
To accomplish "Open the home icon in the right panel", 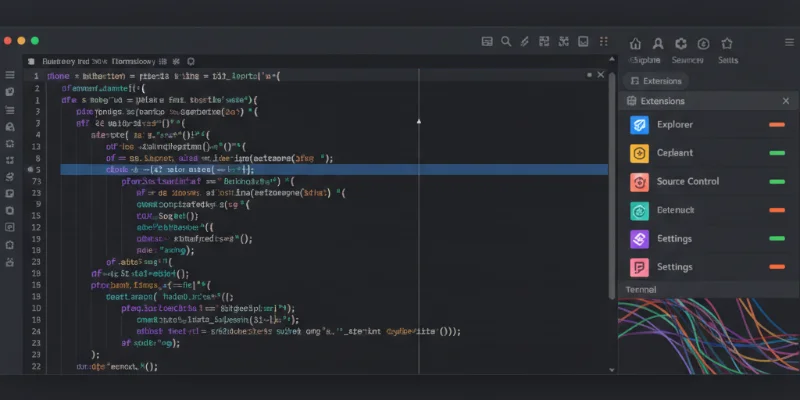I will 634,43.
